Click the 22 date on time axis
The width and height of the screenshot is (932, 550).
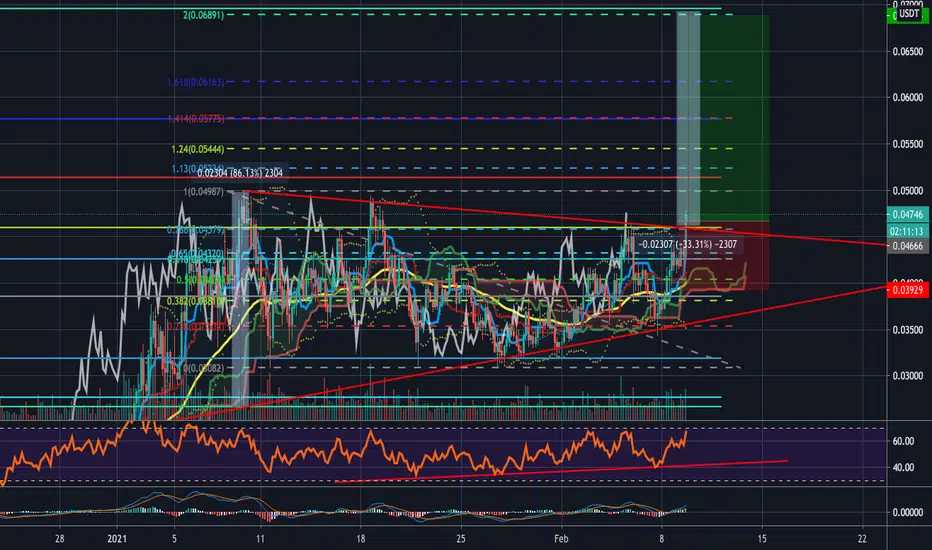(862, 539)
